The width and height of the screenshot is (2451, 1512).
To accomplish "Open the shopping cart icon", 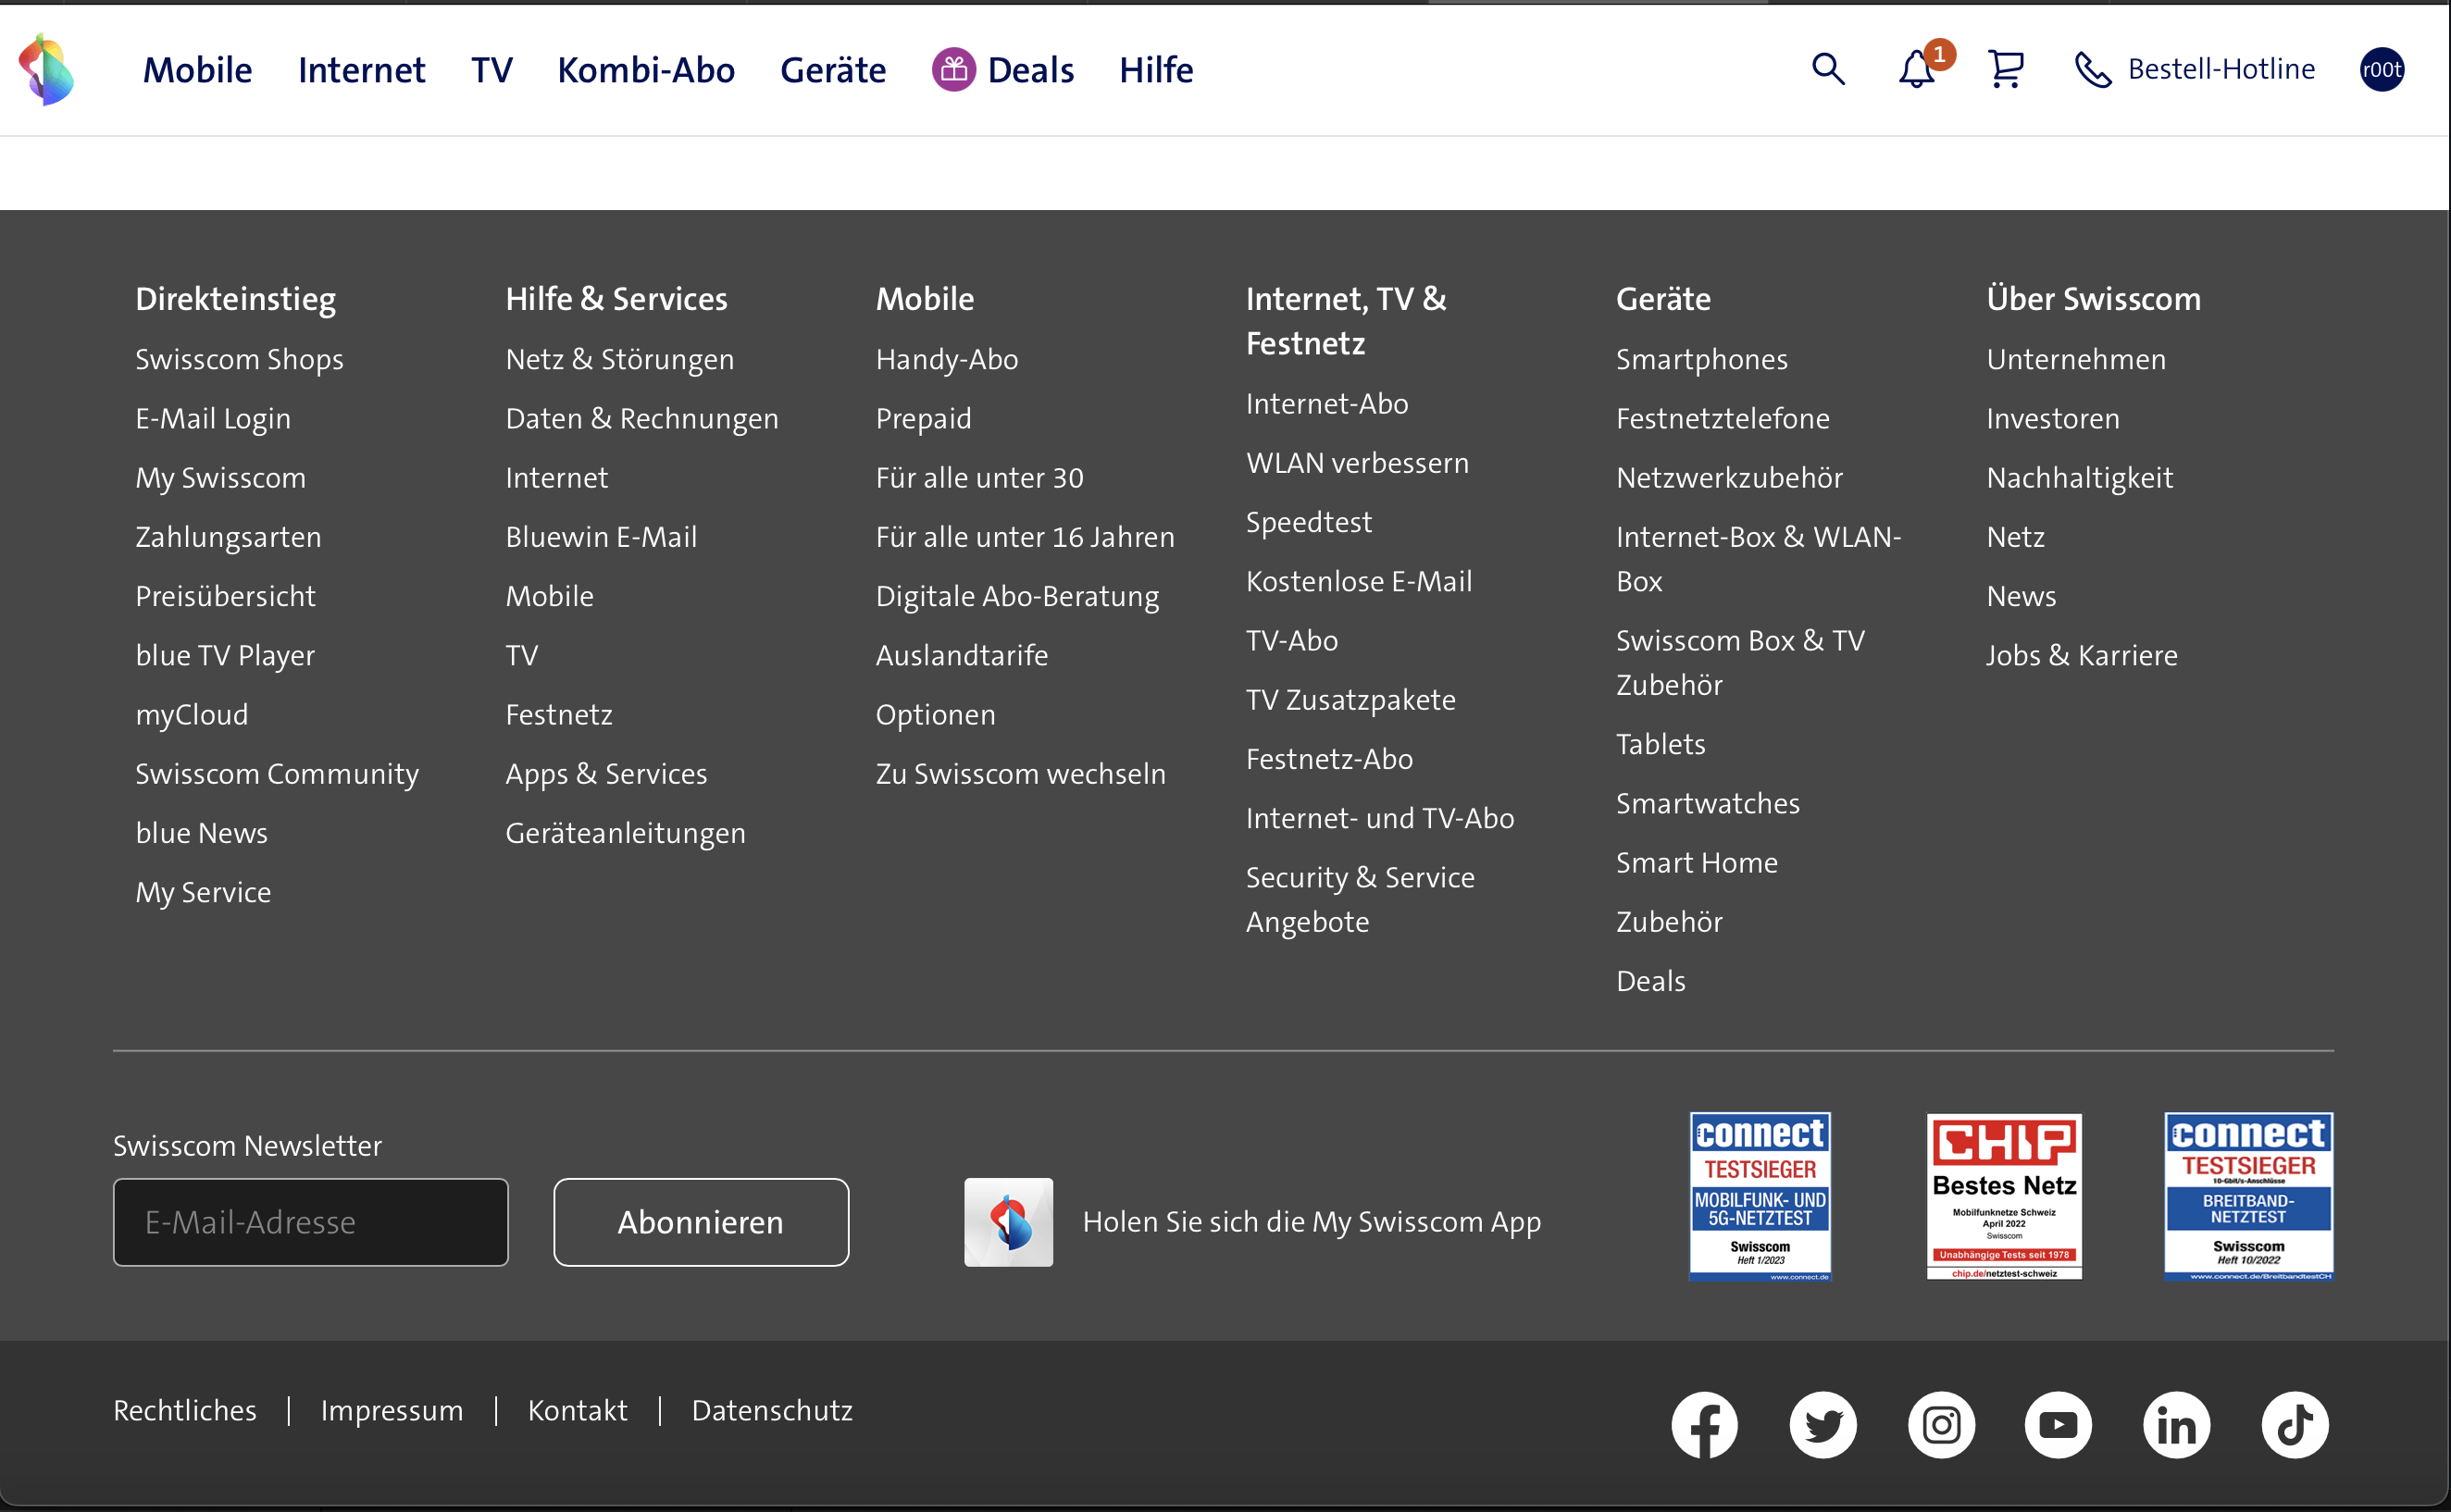I will coord(2005,69).
